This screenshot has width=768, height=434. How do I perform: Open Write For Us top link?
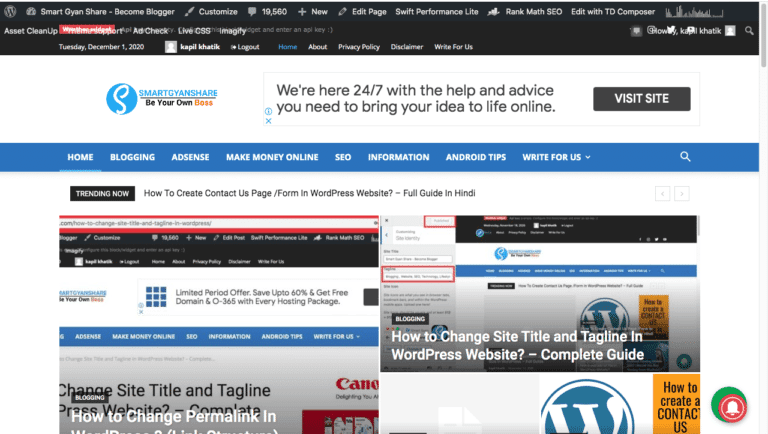(453, 47)
